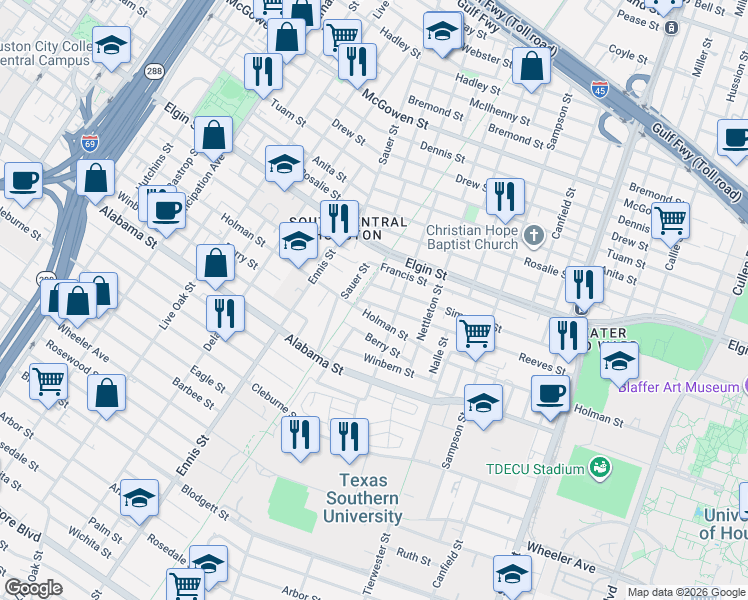The height and width of the screenshot is (600, 748).
Task: Click the Ruth St label
Action: click(414, 556)
